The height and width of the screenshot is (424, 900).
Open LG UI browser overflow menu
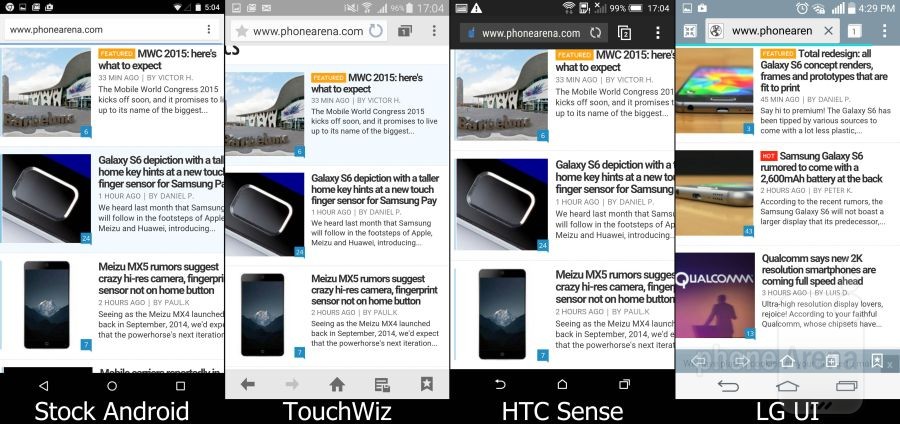tap(885, 31)
